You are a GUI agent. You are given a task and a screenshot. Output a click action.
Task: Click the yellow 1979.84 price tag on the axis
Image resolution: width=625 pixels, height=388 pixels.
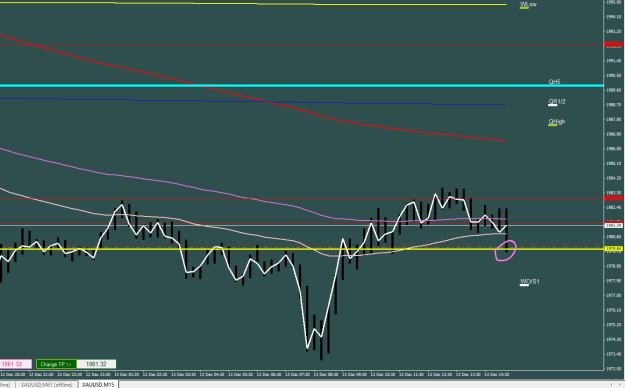[x=613, y=249]
